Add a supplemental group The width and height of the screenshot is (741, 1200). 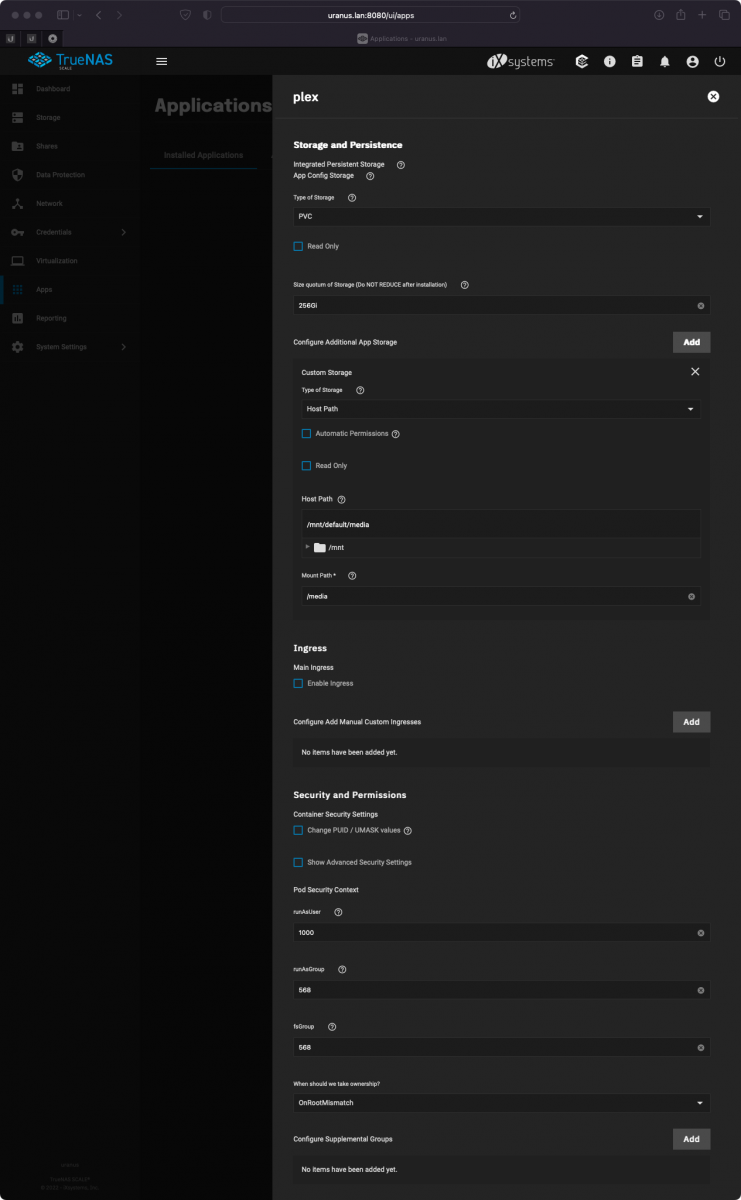[691, 1139]
